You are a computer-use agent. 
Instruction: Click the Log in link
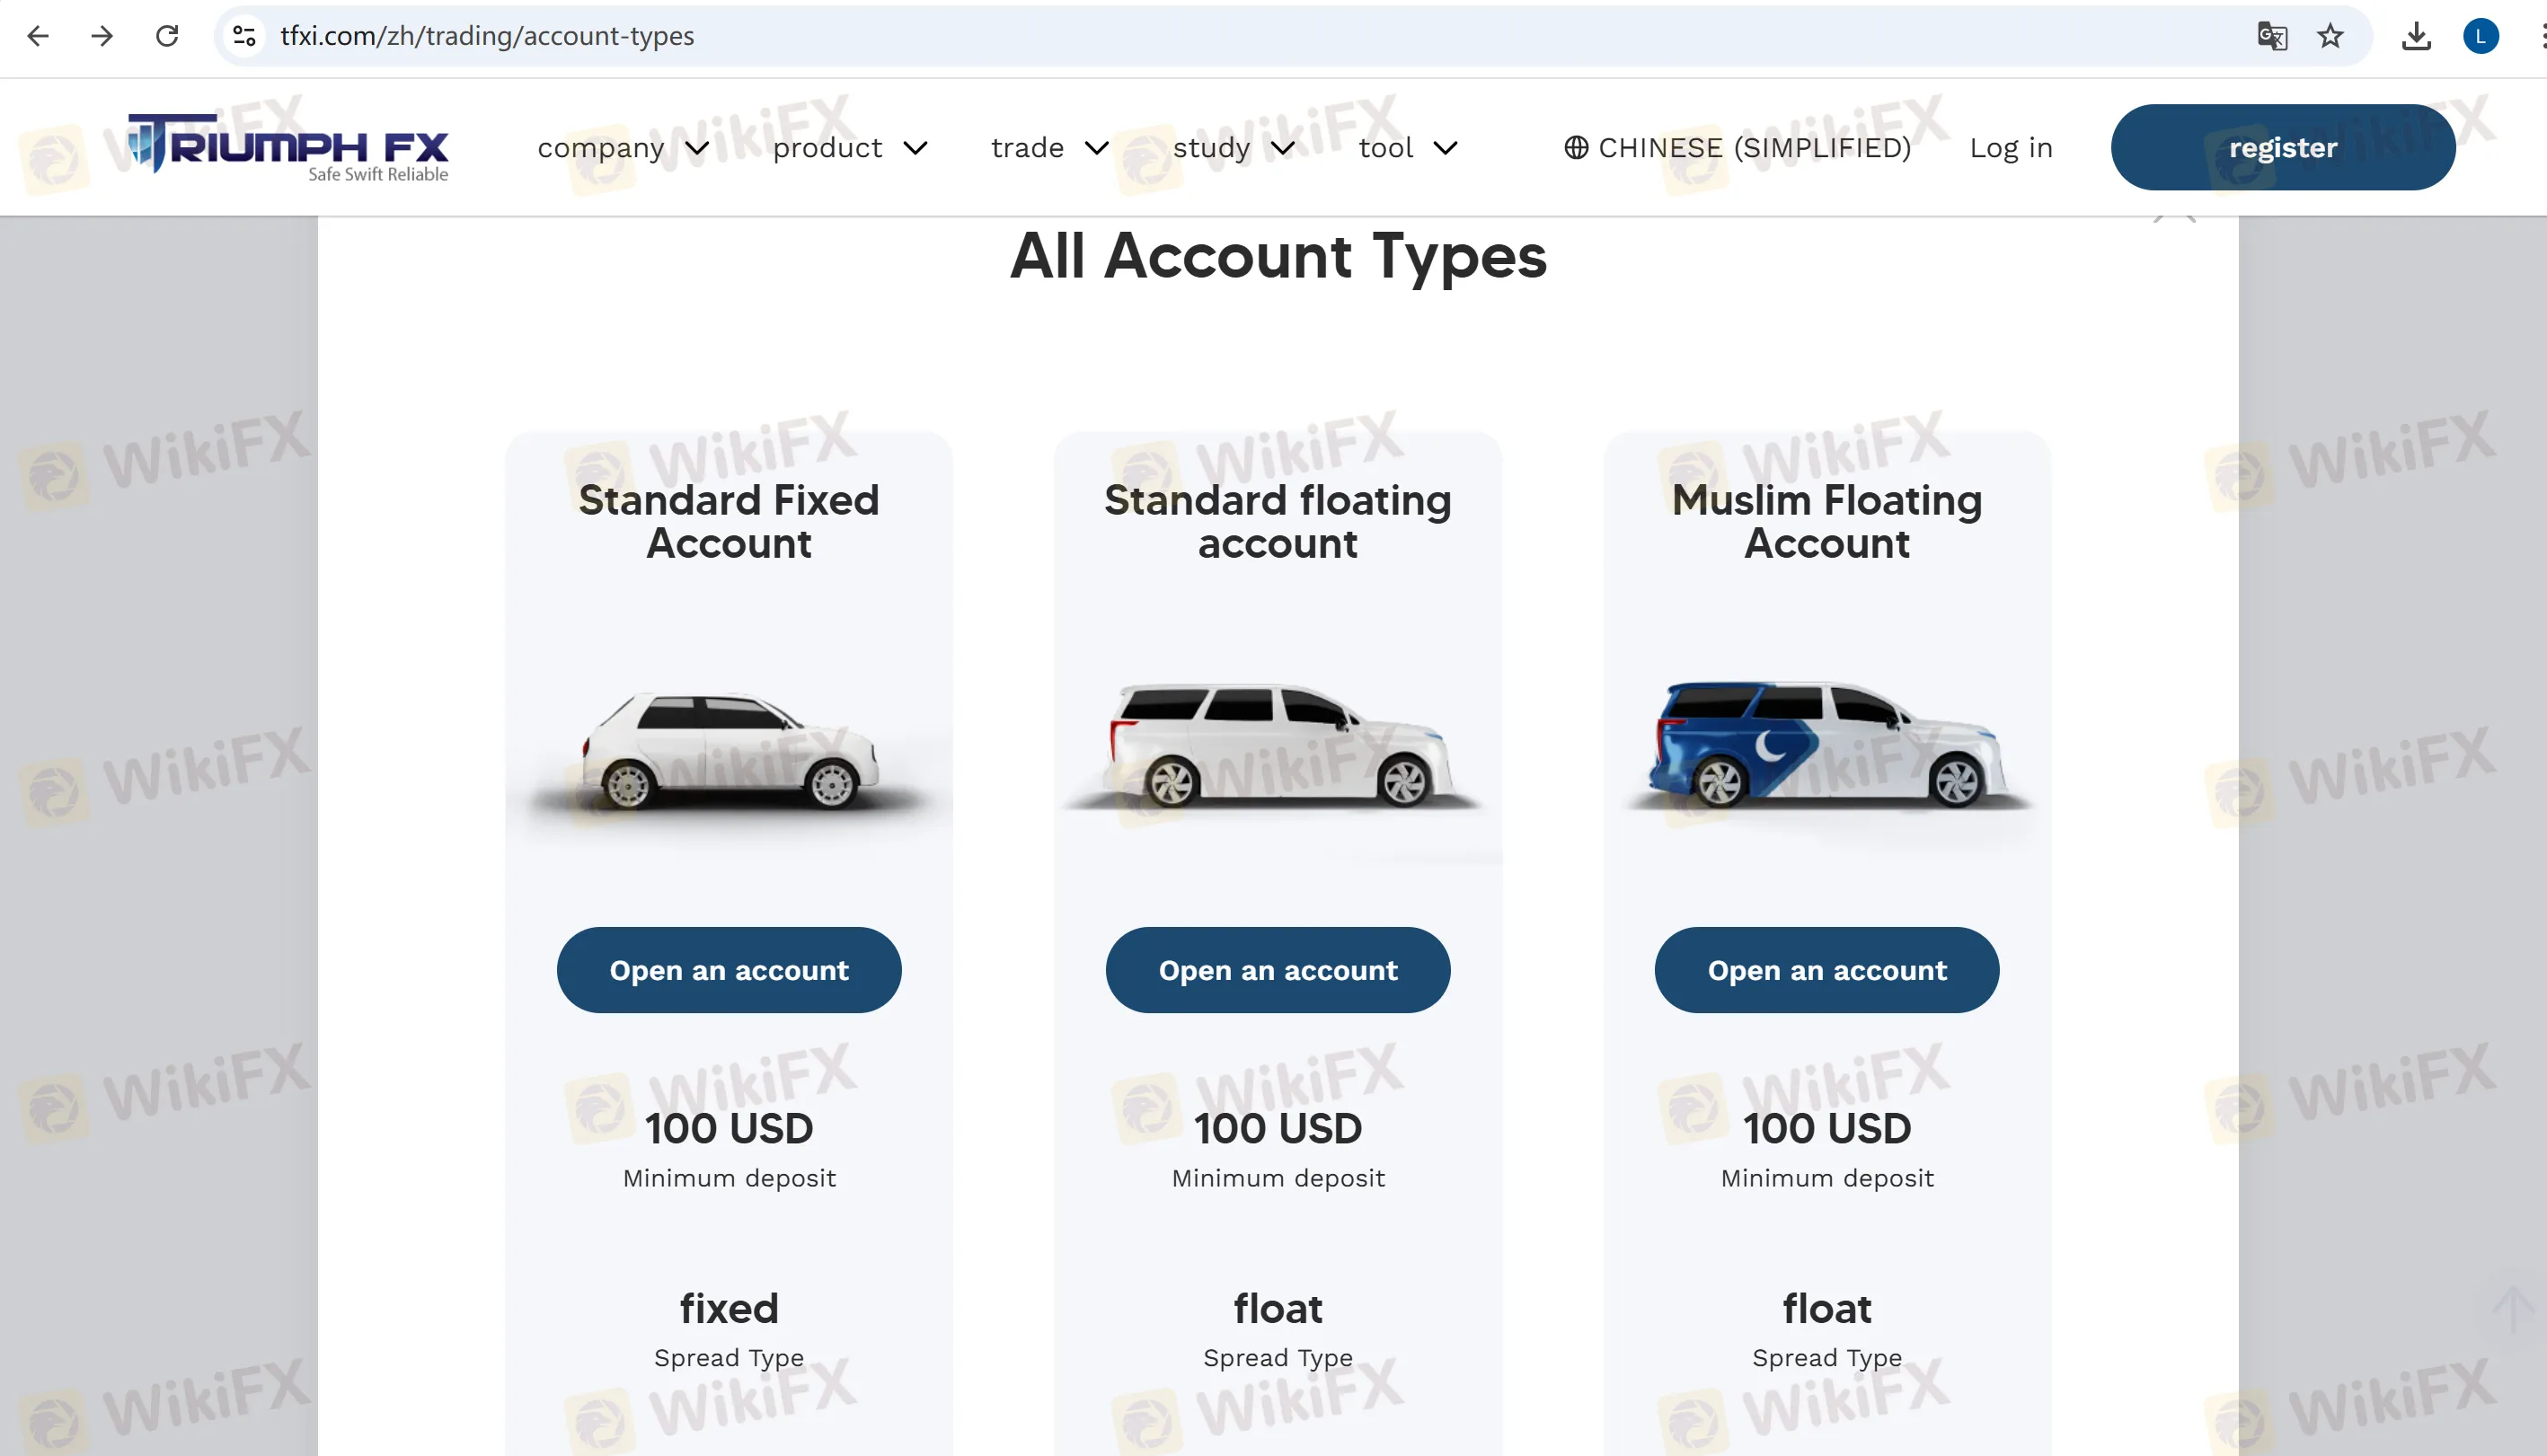pyautogui.click(x=2011, y=148)
